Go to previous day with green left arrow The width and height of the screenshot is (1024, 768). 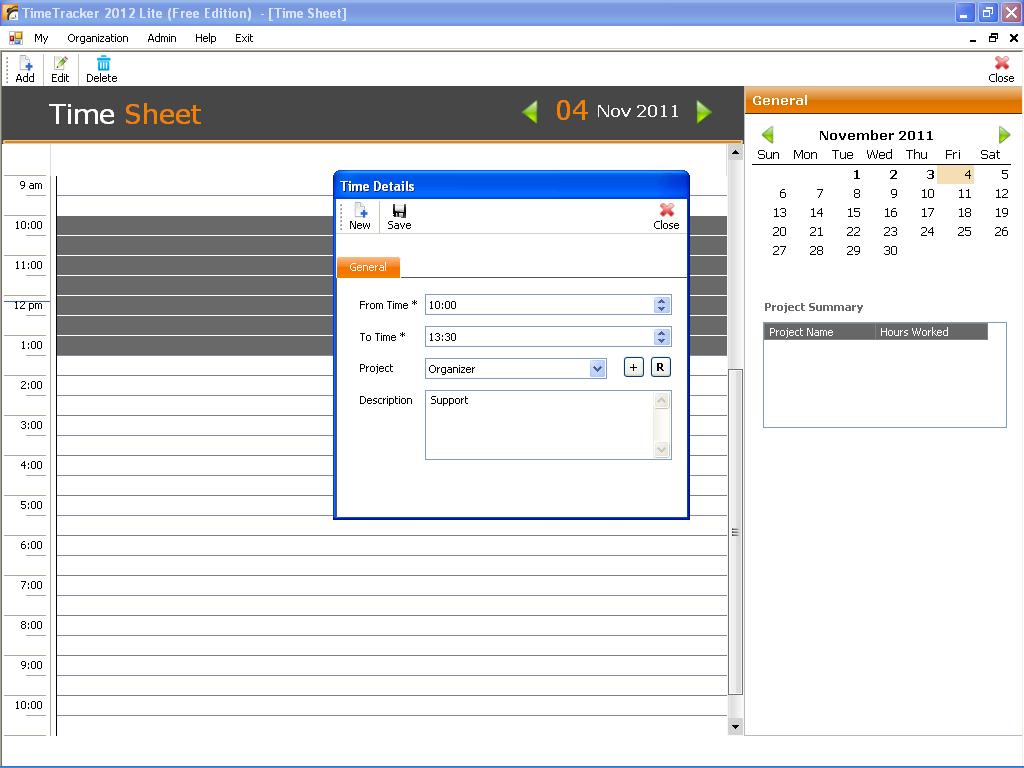[x=530, y=112]
